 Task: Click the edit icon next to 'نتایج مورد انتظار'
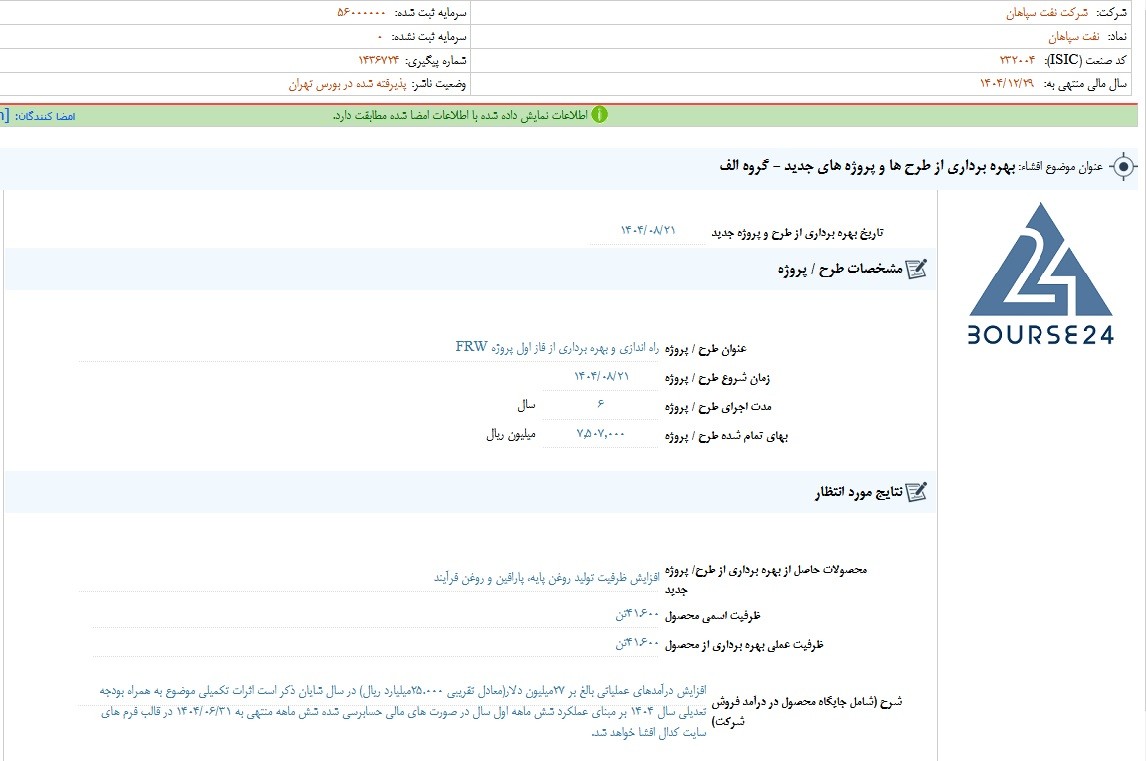pos(917,492)
